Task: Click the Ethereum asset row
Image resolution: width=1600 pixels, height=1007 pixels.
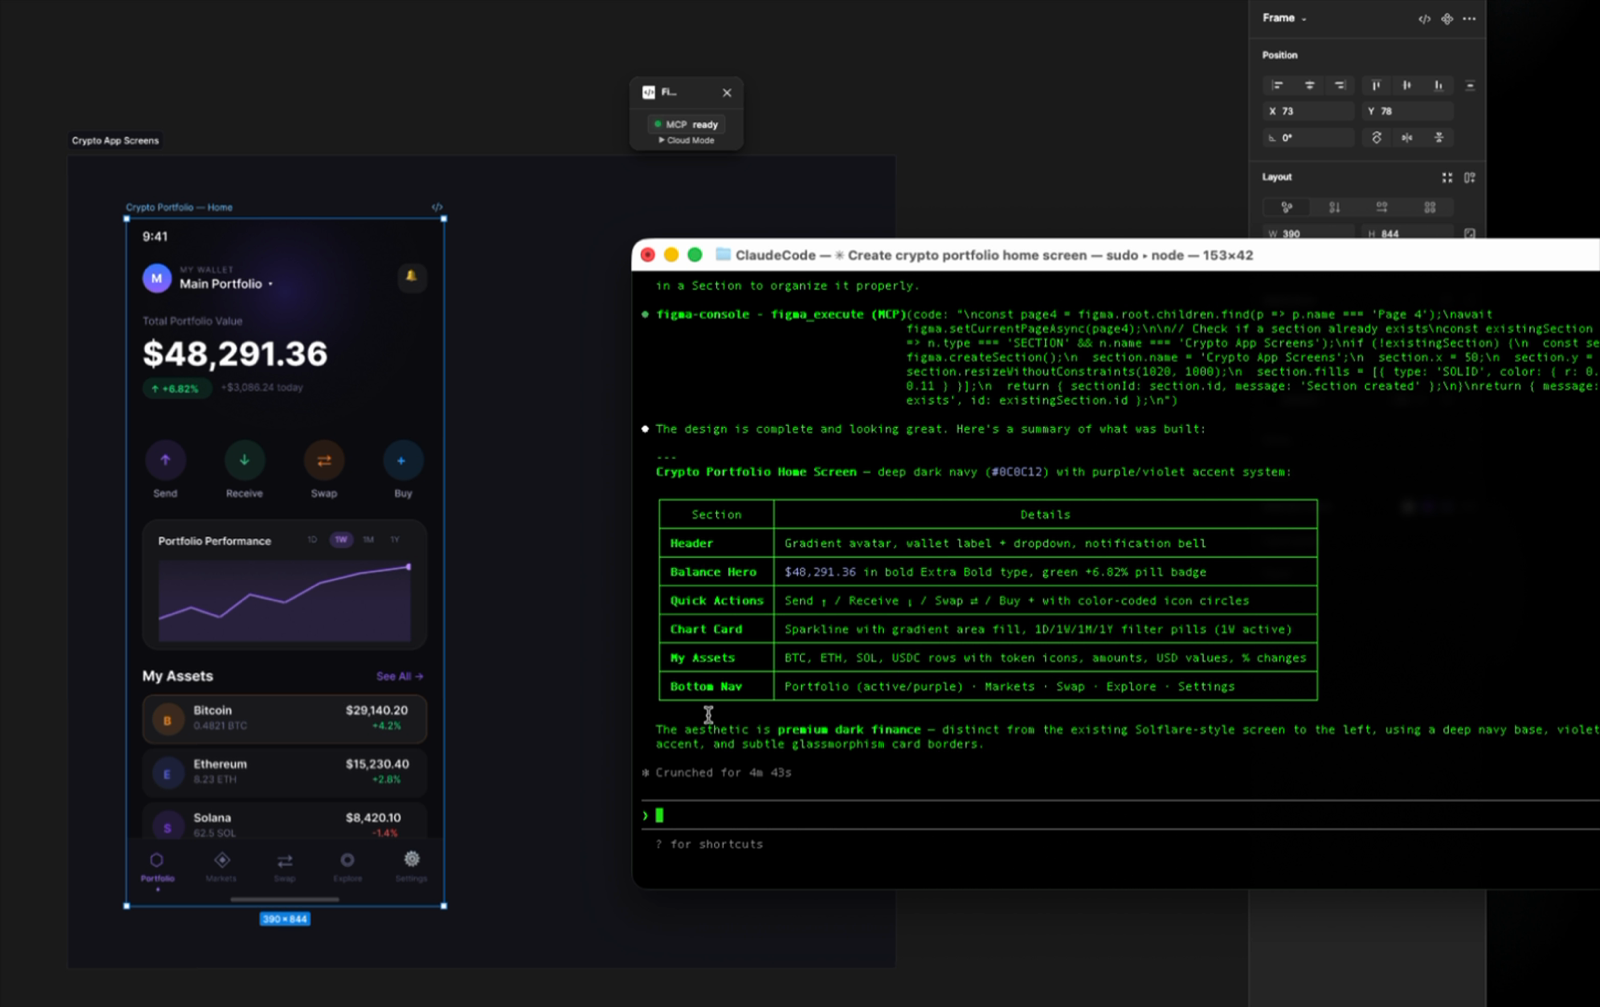Action: (x=285, y=772)
